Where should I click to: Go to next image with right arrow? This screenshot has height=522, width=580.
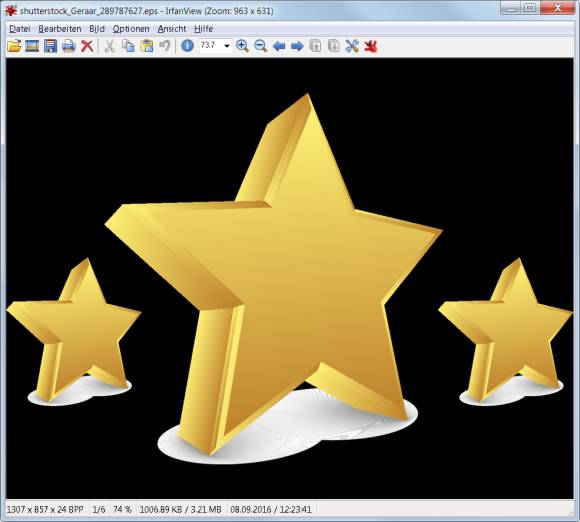(x=297, y=47)
